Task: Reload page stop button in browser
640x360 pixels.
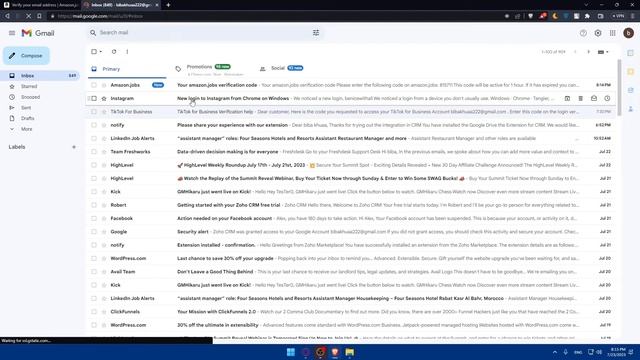Action: click(28, 16)
